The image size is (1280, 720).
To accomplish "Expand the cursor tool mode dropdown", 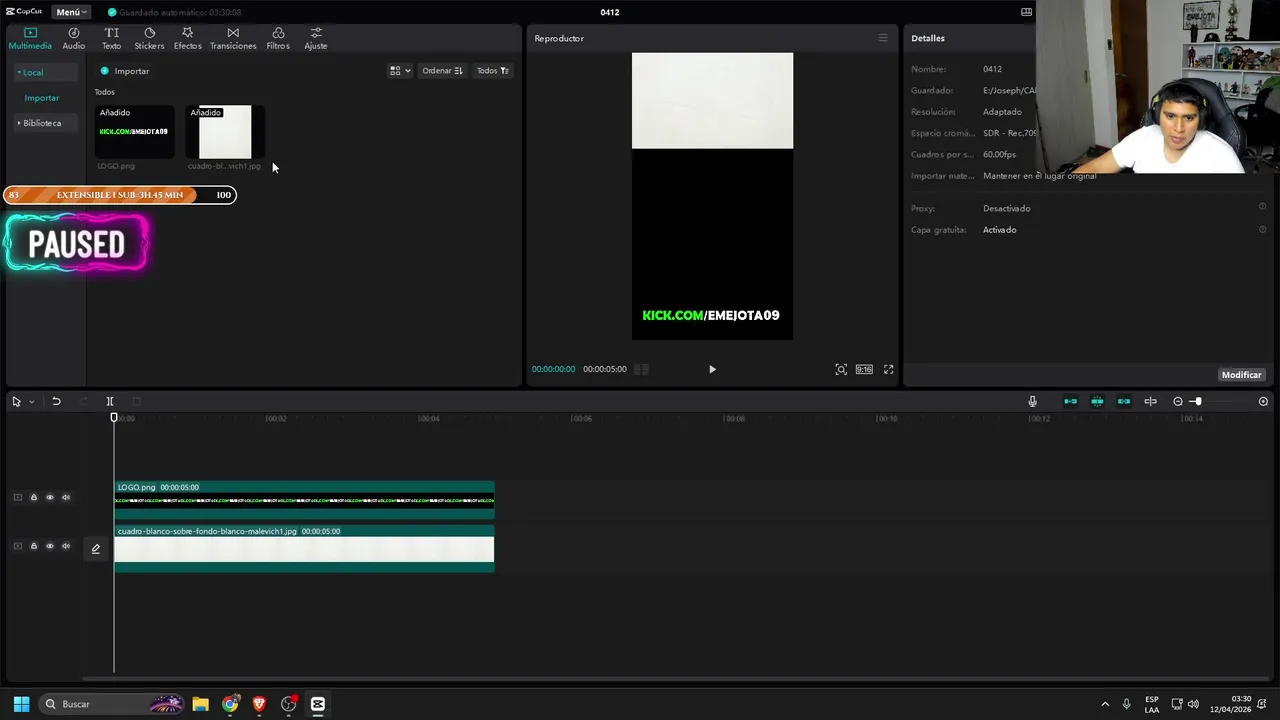I will pyautogui.click(x=31, y=401).
